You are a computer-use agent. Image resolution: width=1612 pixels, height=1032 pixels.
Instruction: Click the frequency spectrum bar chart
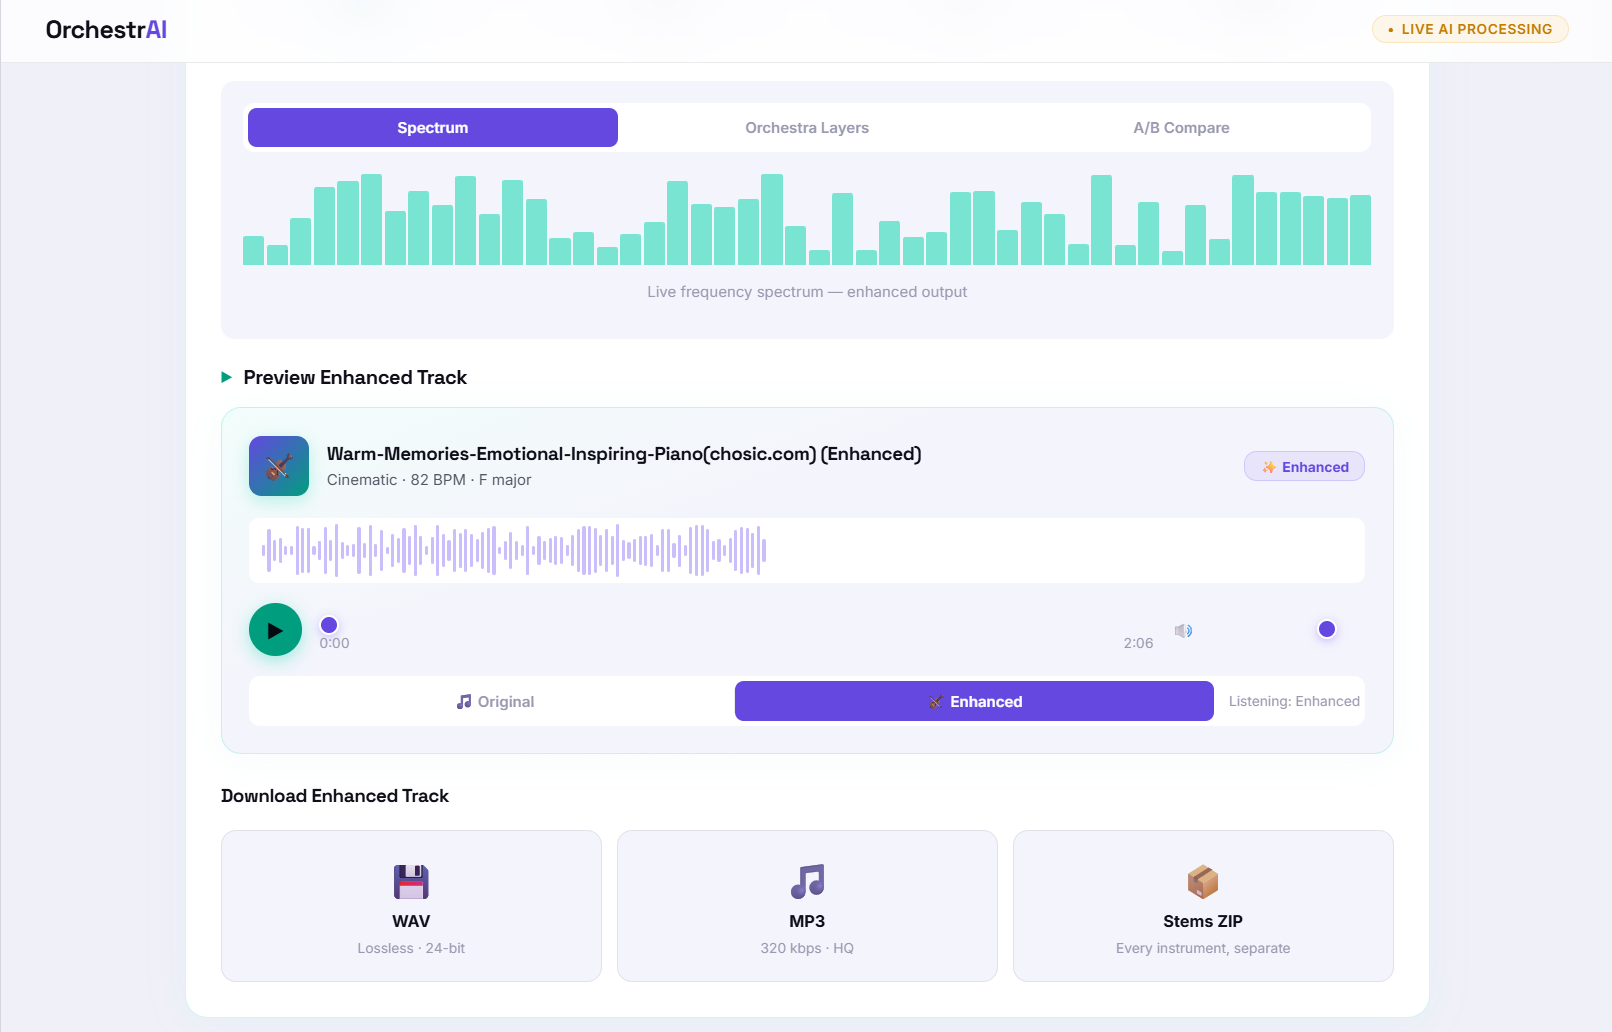pos(807,219)
